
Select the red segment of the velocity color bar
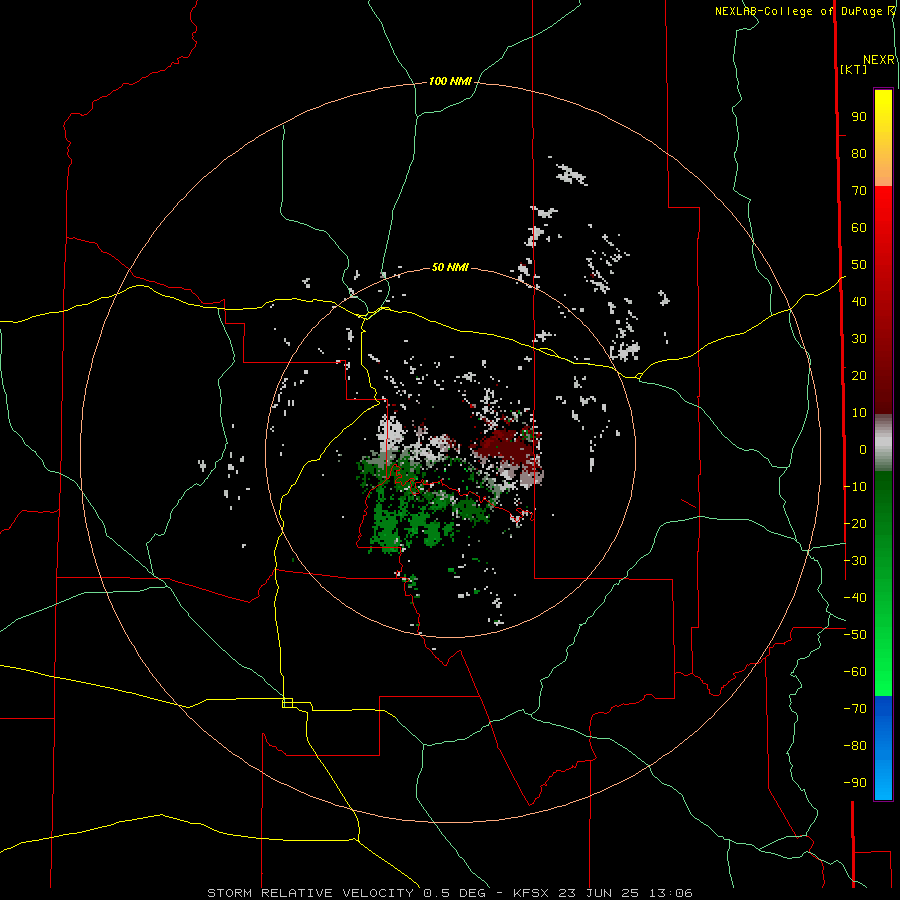pos(883,300)
